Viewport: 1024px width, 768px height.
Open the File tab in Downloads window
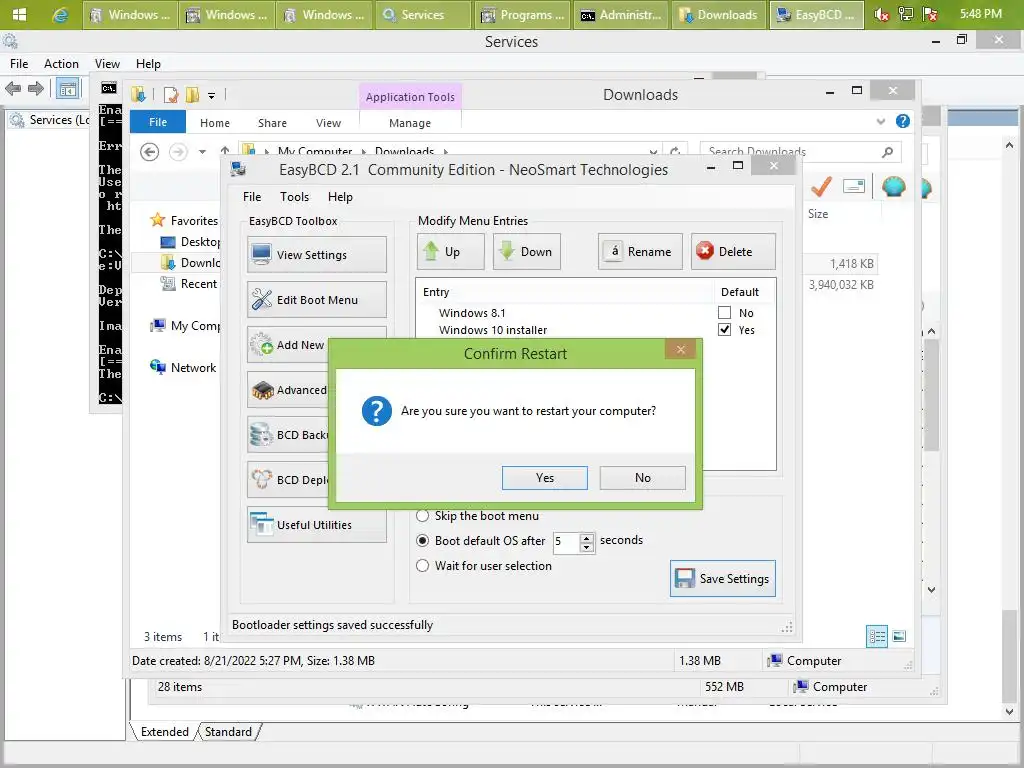click(x=157, y=122)
